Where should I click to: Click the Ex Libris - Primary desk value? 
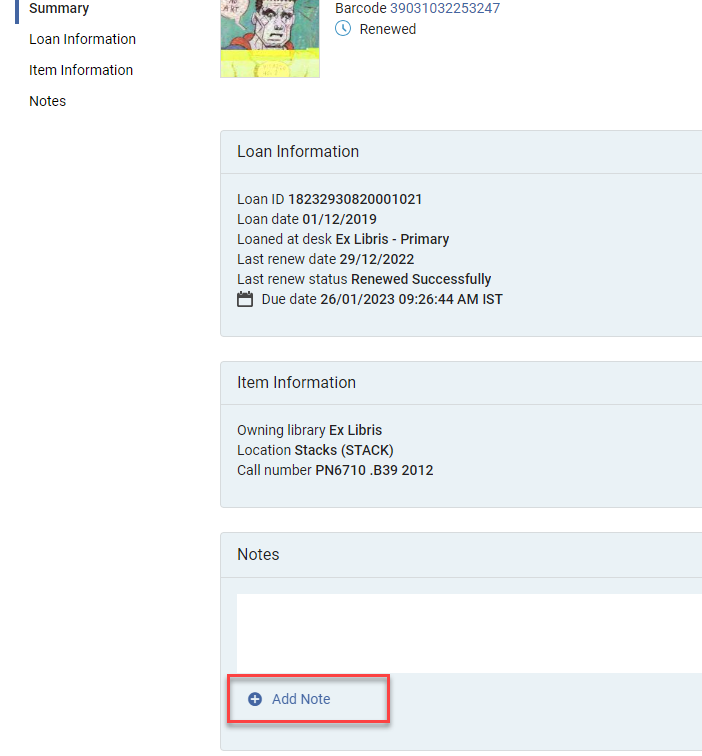[392, 239]
